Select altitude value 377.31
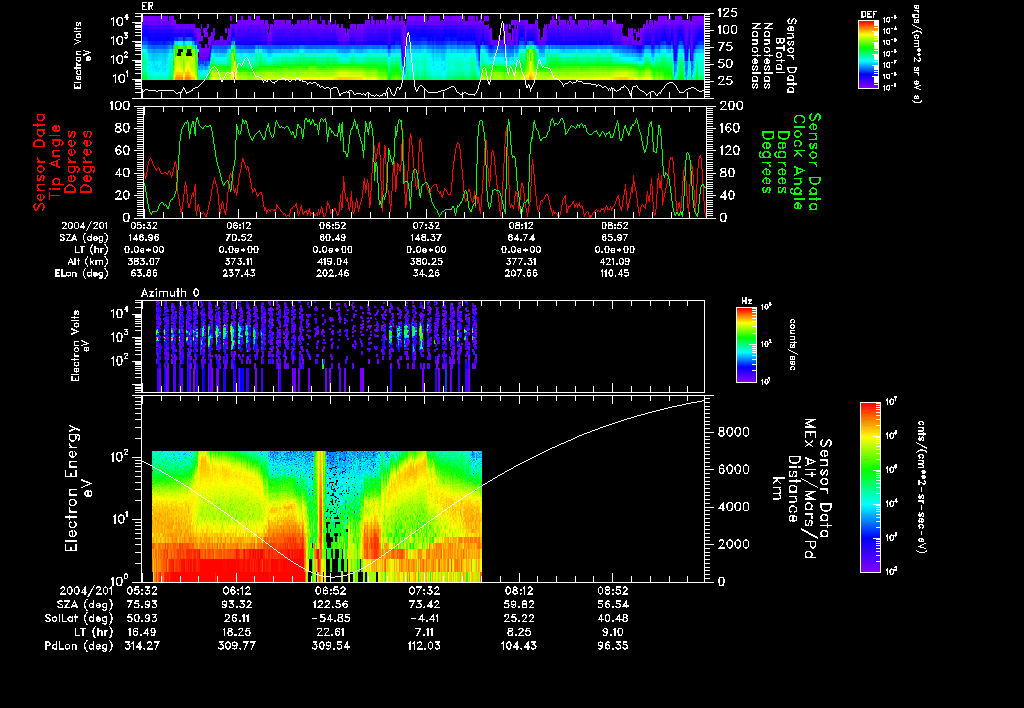 pyautogui.click(x=521, y=261)
